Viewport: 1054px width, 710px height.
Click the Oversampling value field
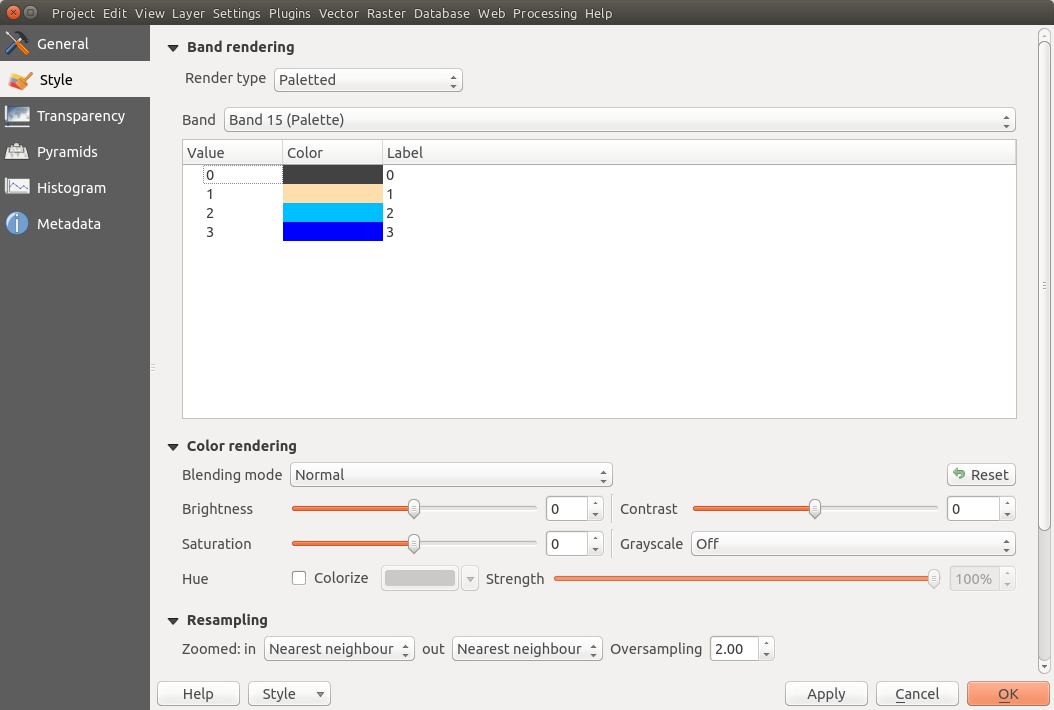click(733, 649)
